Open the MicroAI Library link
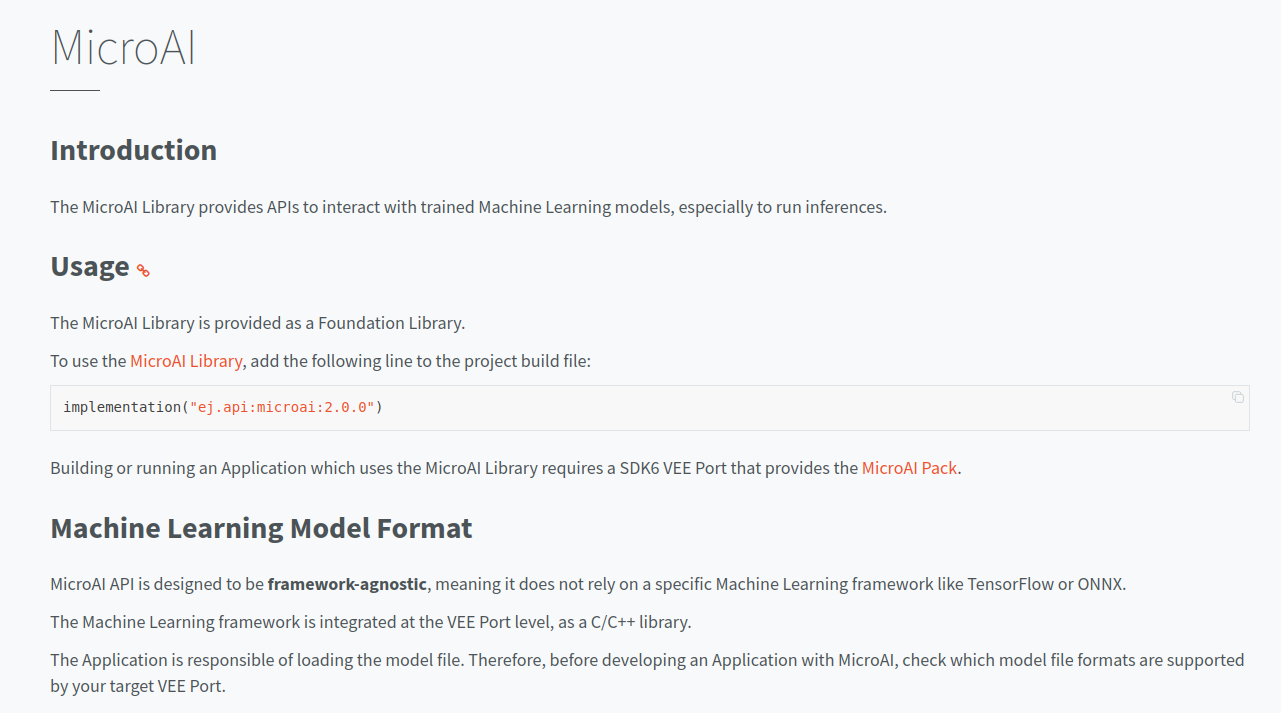Image resolution: width=1281 pixels, height=713 pixels. [x=186, y=361]
